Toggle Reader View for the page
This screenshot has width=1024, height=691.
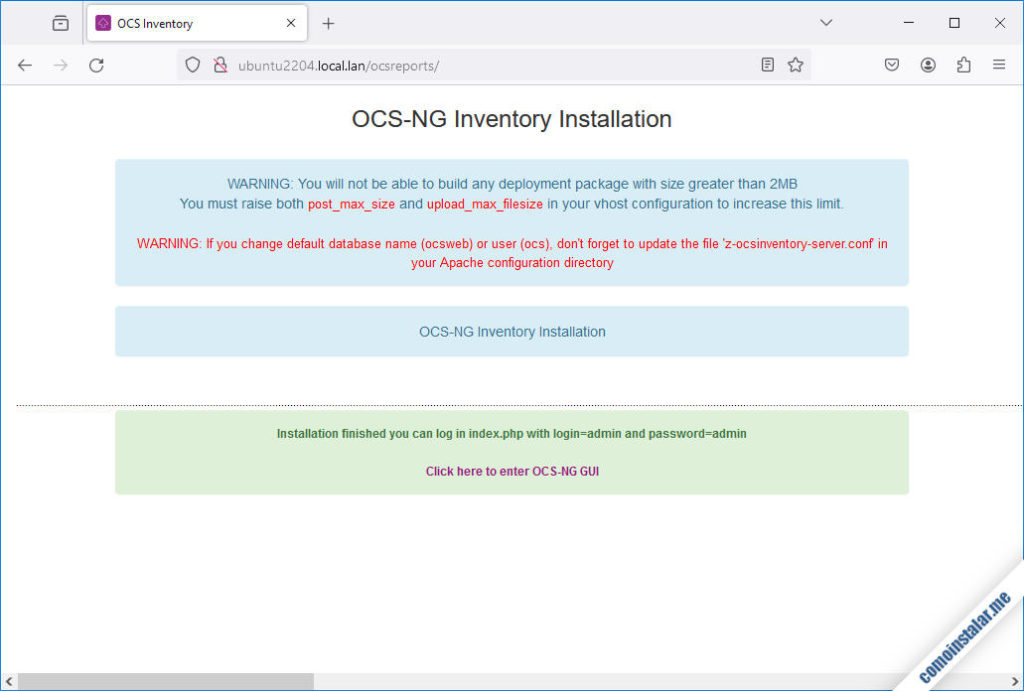point(767,64)
